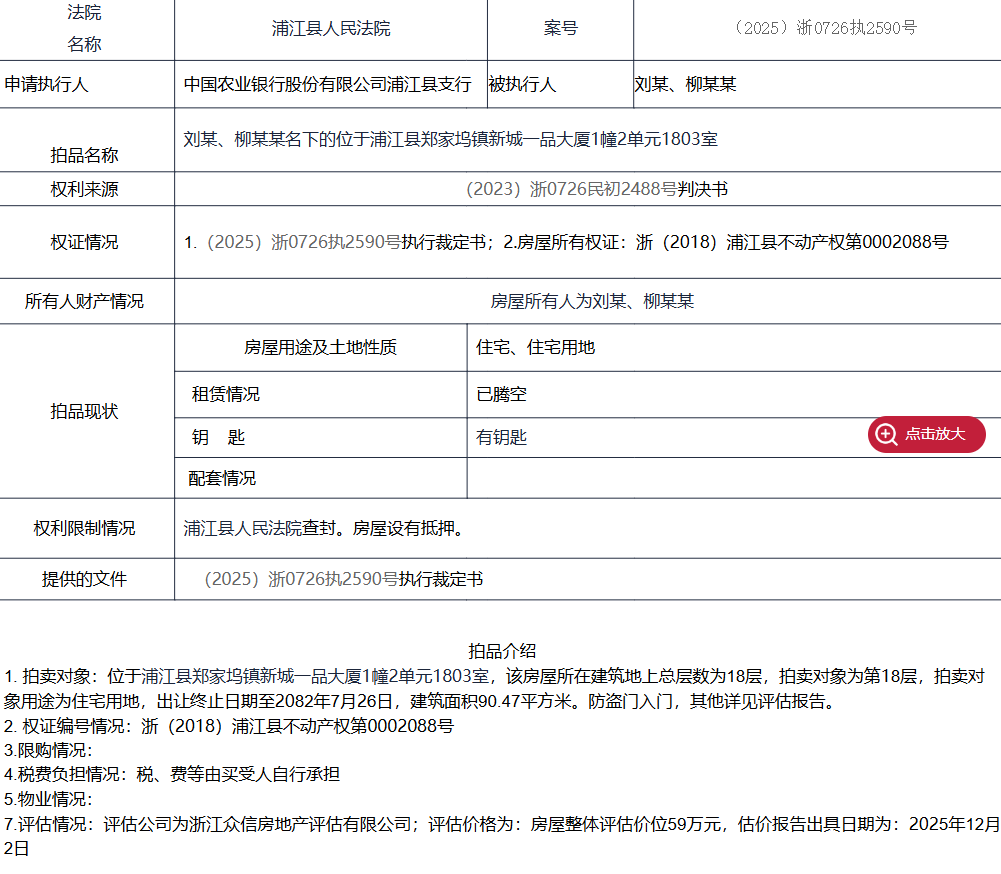Open the (2023)浙0726民初2488号 judgment reference
1001x874 pixels.
coord(570,188)
